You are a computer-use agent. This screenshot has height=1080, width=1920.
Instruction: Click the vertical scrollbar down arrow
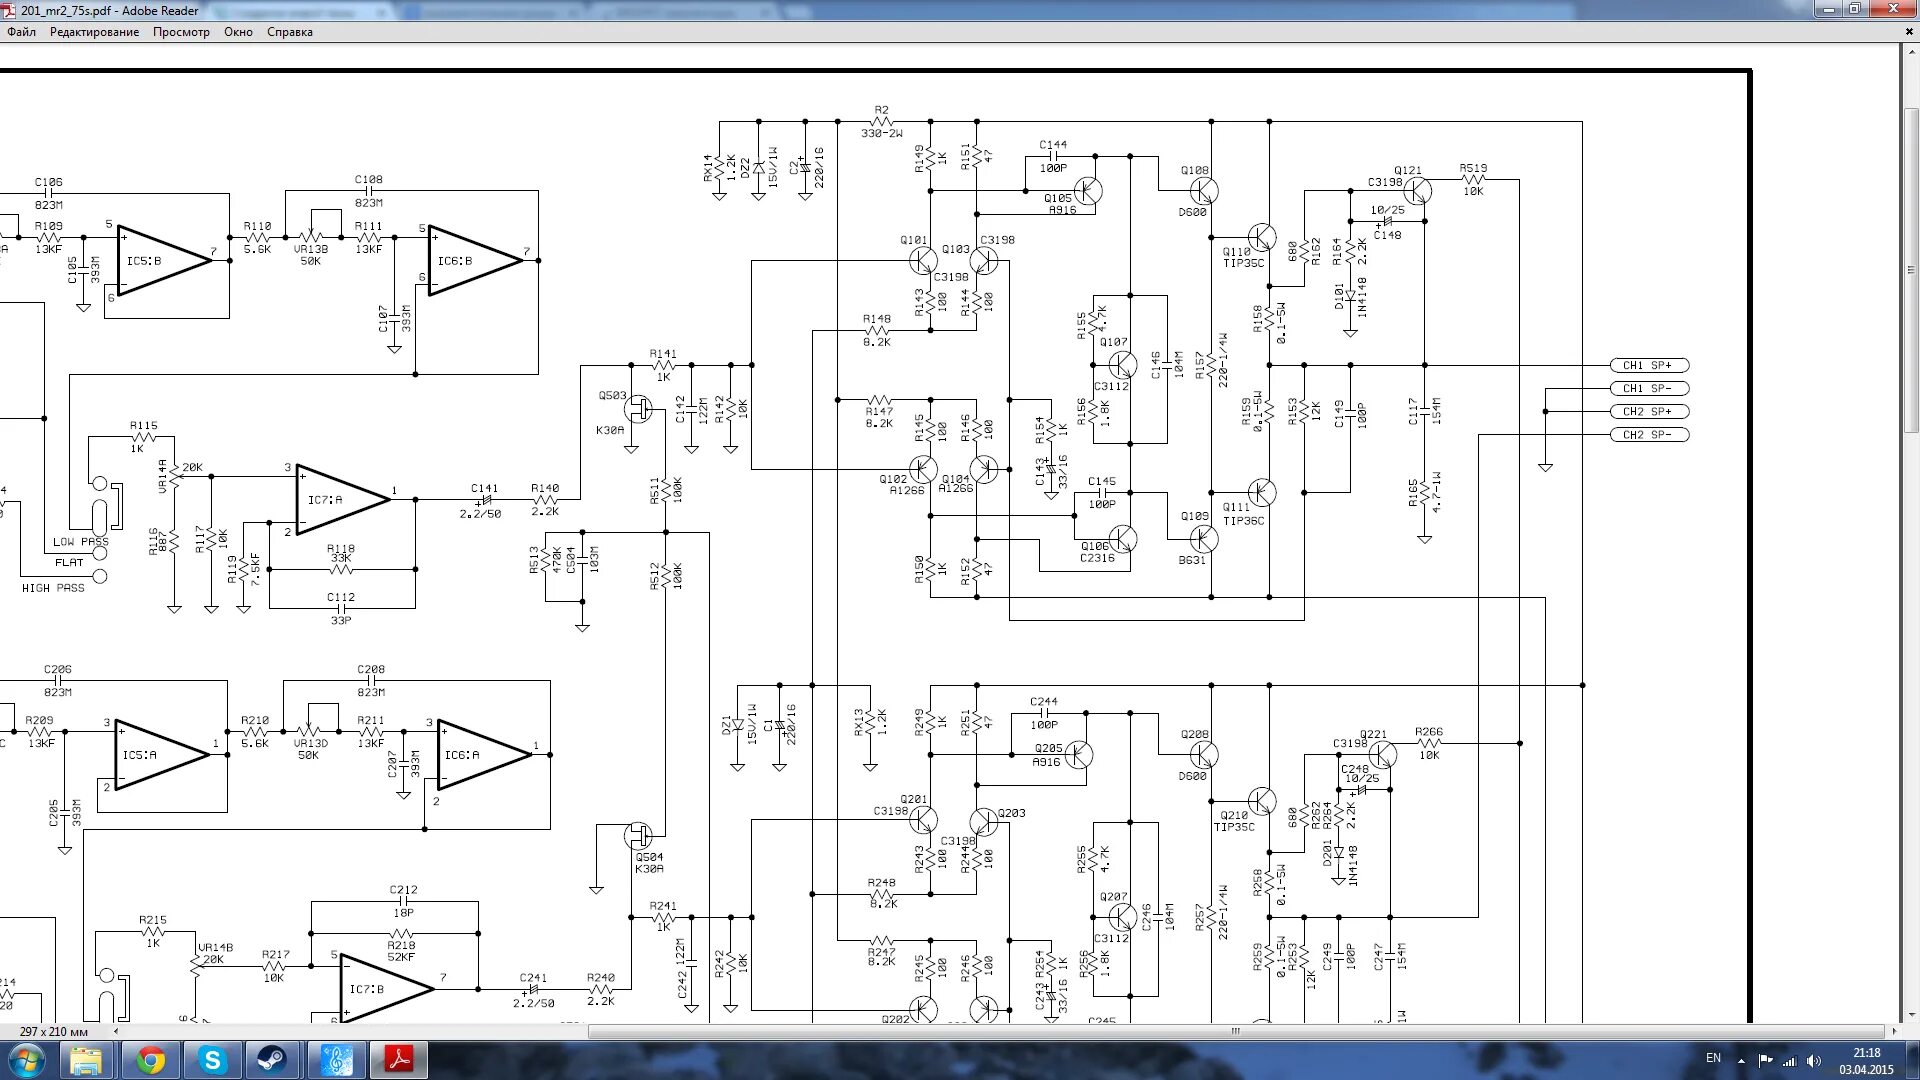coord(1910,1015)
